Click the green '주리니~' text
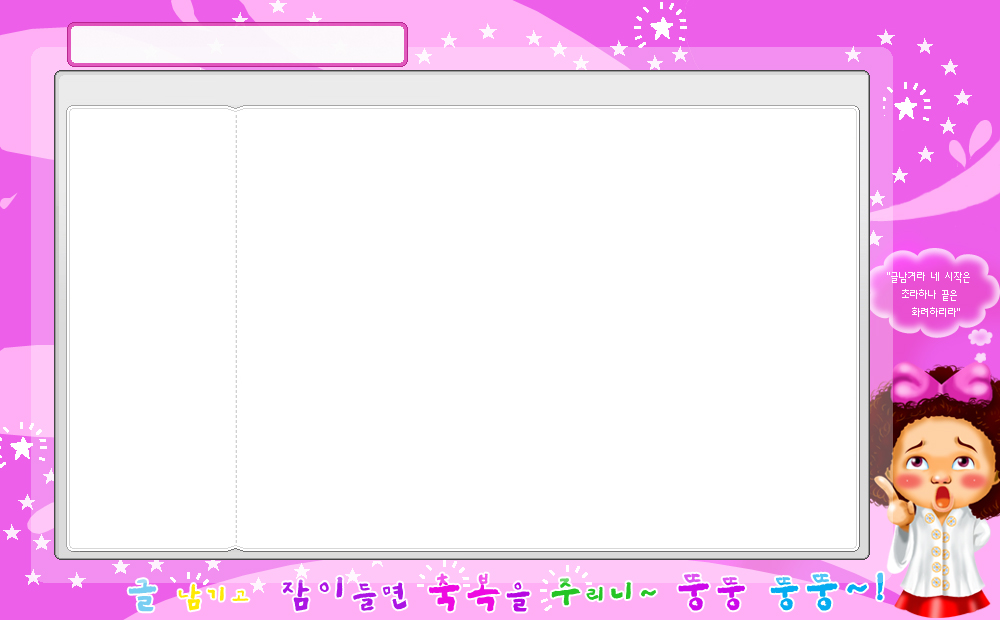 coord(602,594)
